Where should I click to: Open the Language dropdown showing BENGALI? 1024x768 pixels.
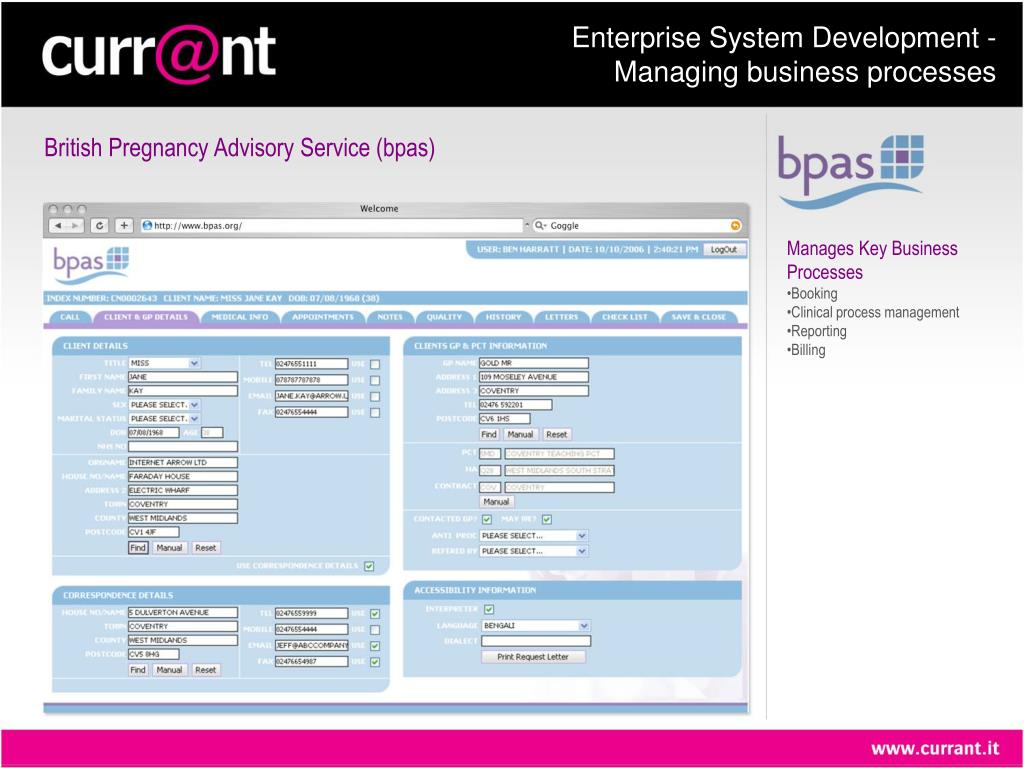536,626
